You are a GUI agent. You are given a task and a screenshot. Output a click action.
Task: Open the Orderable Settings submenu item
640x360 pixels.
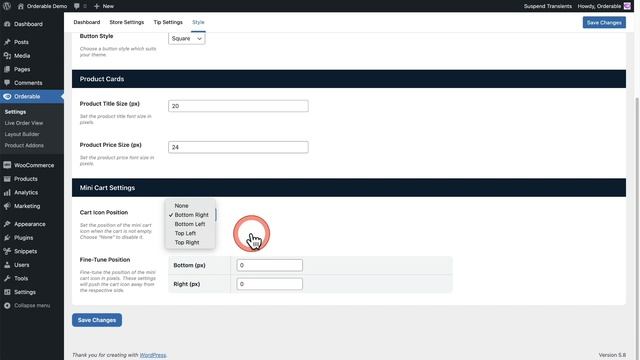15,112
